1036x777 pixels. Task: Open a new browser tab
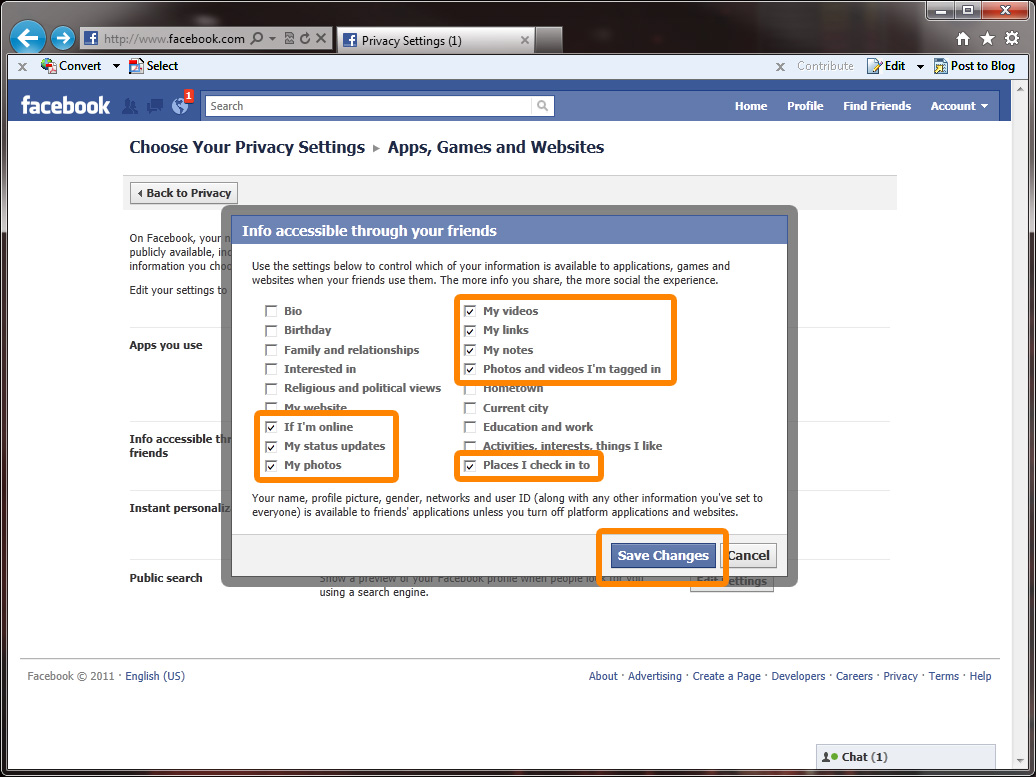tap(548, 40)
